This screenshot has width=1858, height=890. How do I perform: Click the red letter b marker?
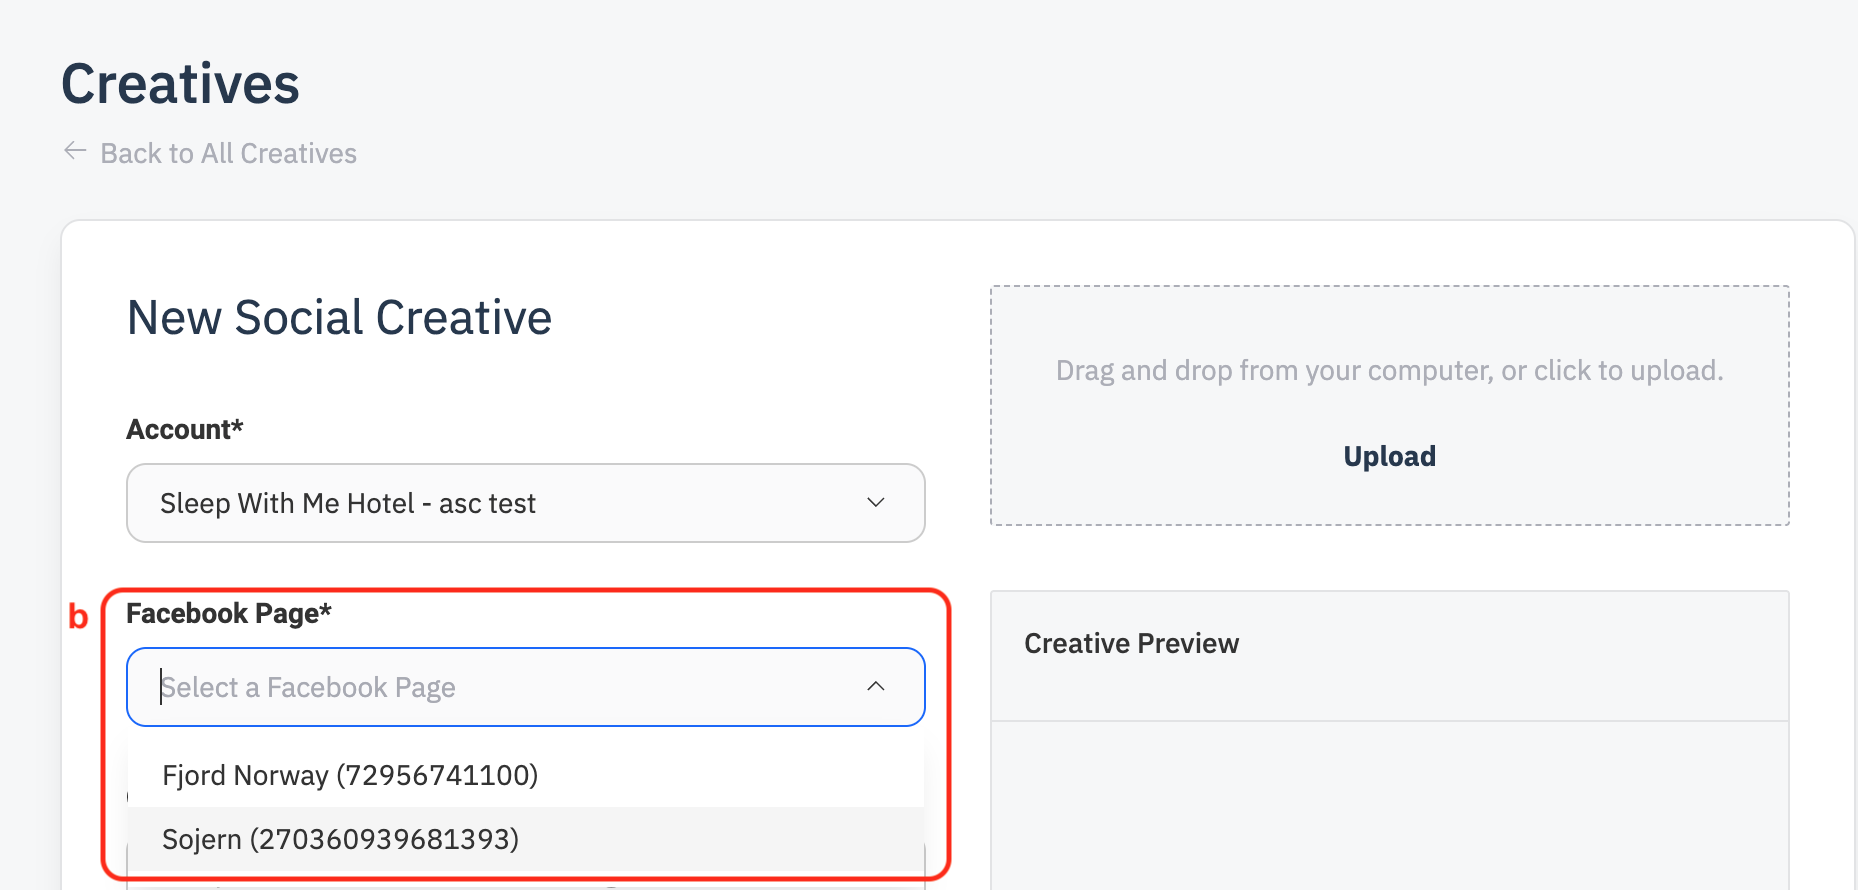tap(78, 617)
